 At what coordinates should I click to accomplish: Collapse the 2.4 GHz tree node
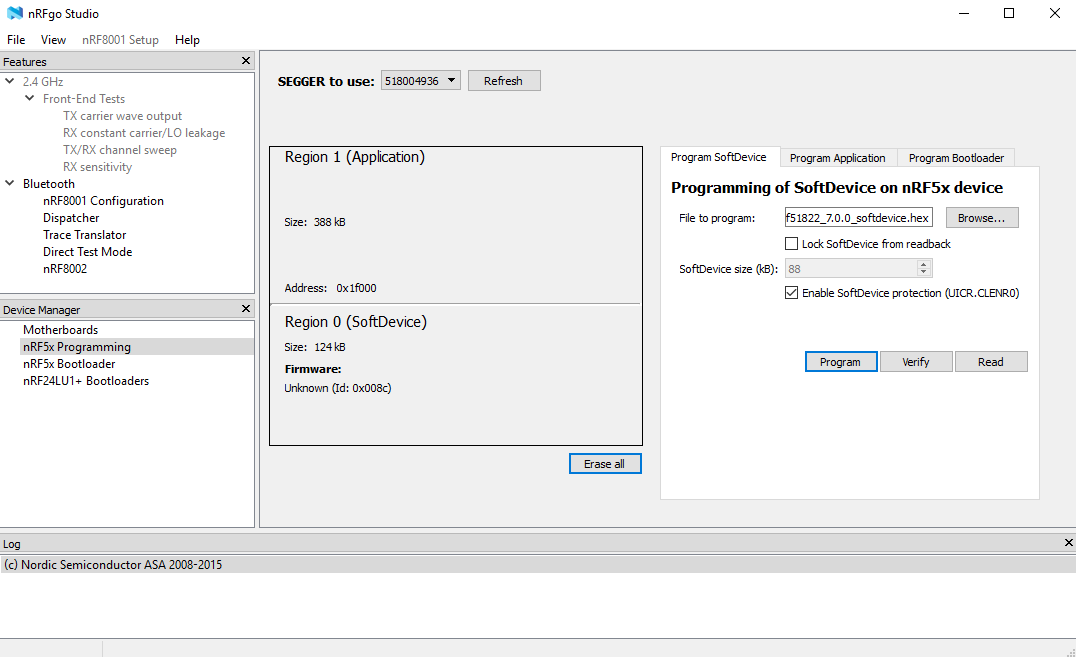10,81
